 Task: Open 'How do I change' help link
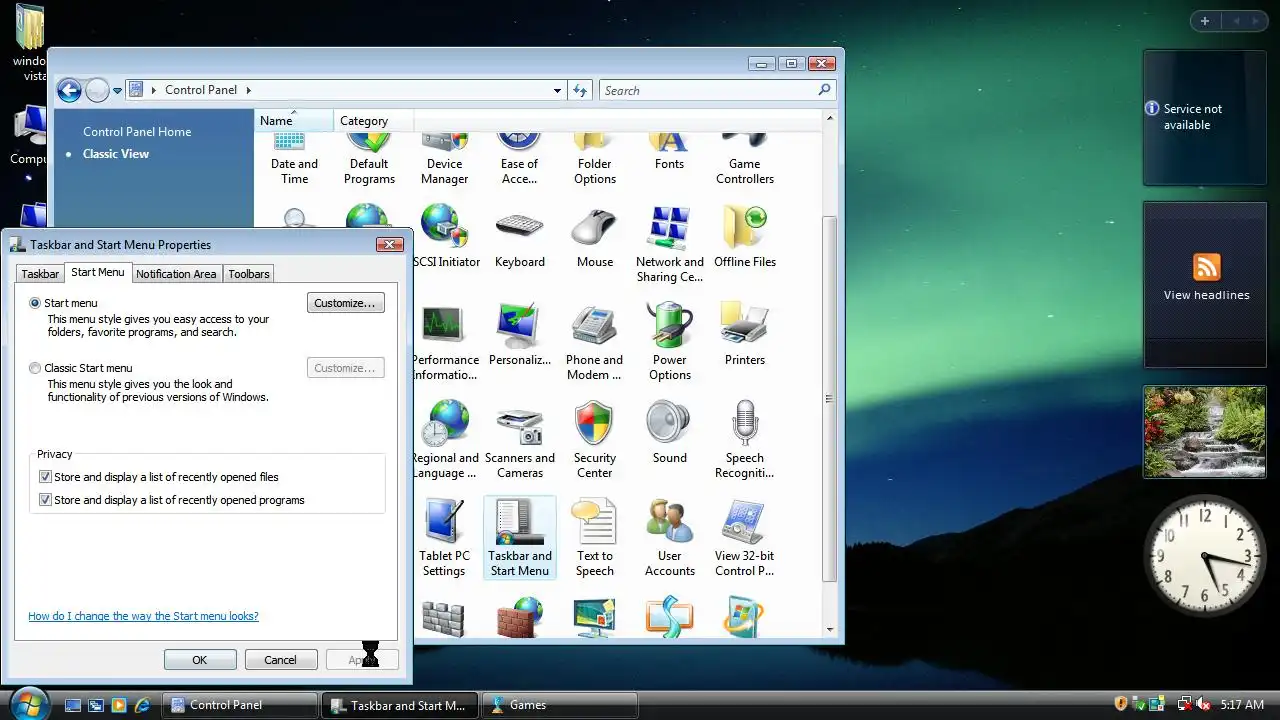click(143, 616)
